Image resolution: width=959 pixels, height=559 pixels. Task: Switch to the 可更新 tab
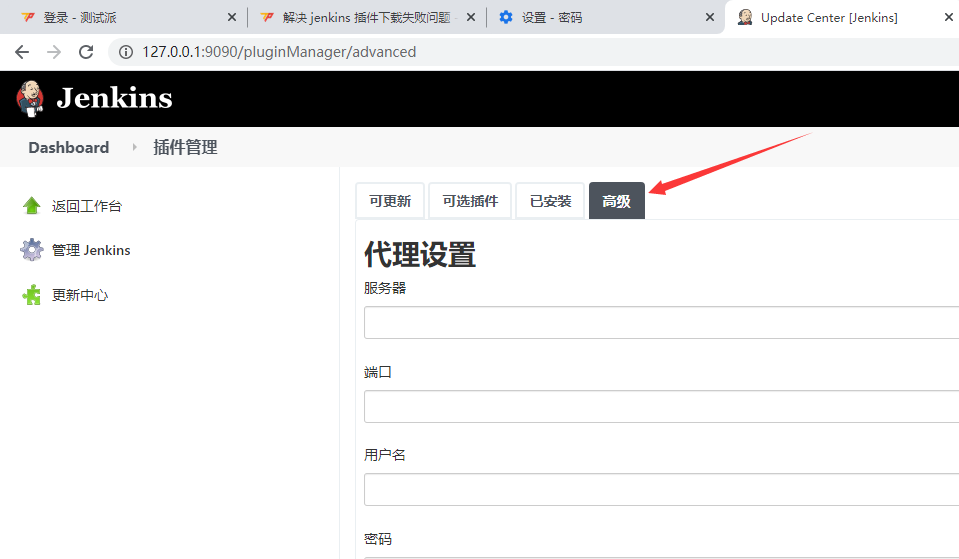pos(390,201)
